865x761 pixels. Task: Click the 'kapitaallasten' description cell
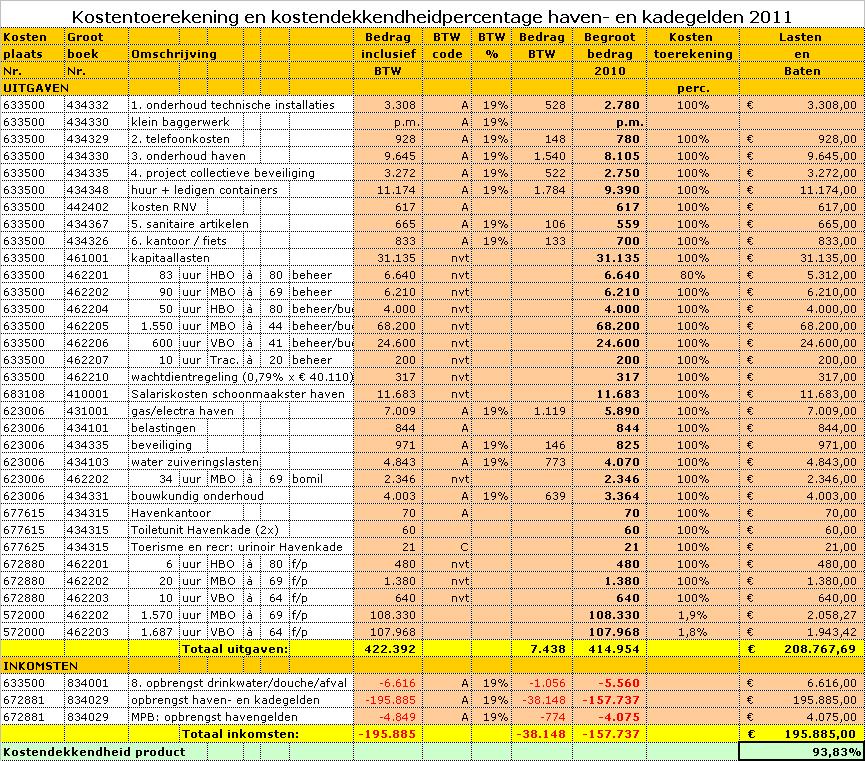tap(170, 258)
